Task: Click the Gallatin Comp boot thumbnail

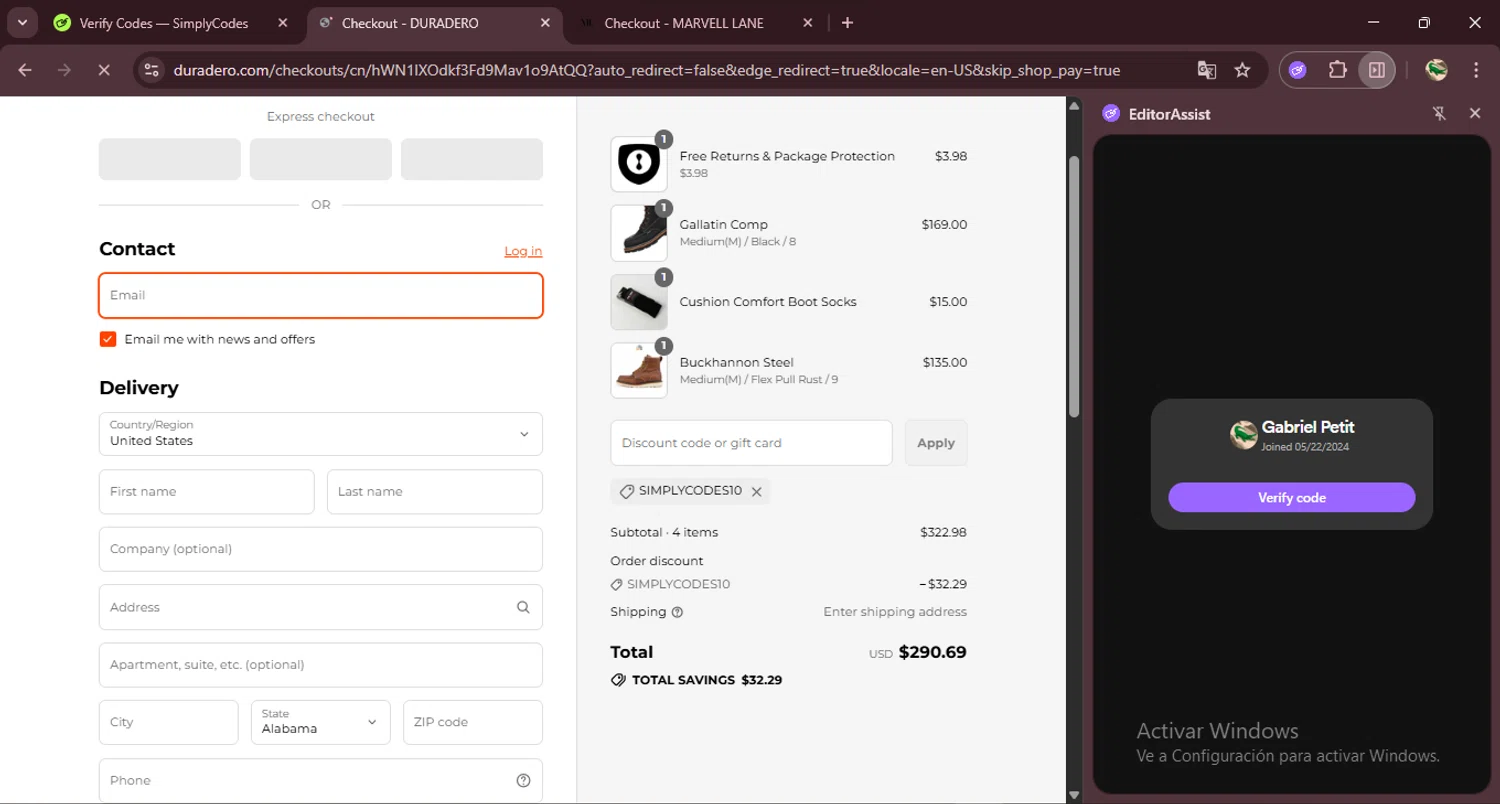Action: click(639, 233)
